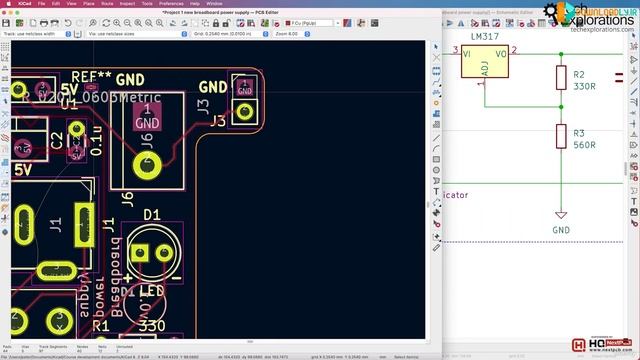This screenshot has height=360, width=640.
Task: Click the Plot icon beside Print
Action: pyautogui.click(x=54, y=23)
